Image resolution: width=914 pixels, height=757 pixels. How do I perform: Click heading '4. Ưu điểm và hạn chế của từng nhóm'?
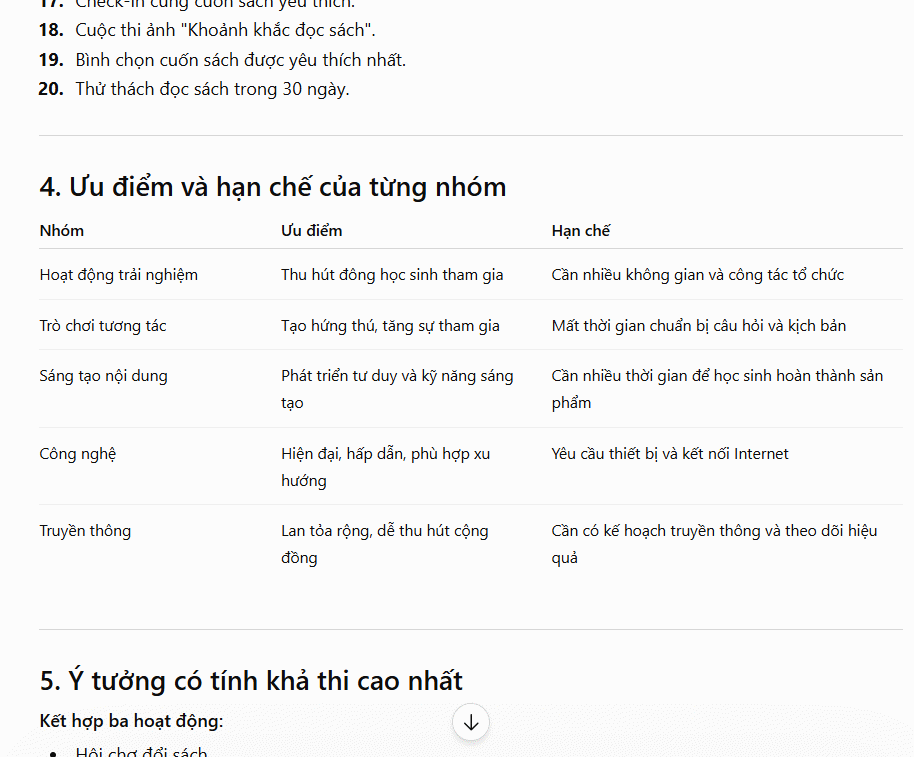[x=273, y=186]
